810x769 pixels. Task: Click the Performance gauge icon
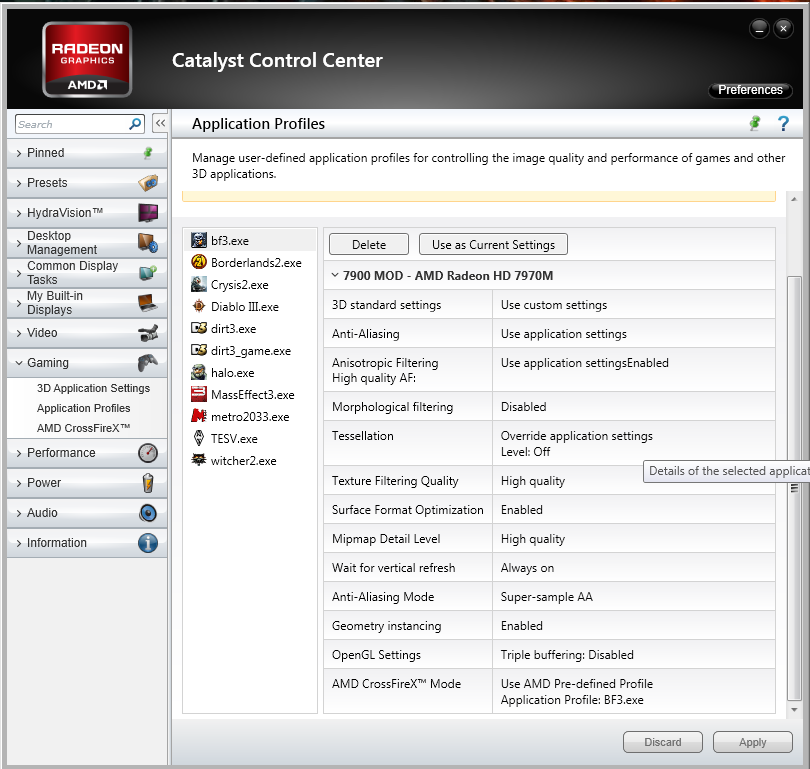click(x=148, y=453)
